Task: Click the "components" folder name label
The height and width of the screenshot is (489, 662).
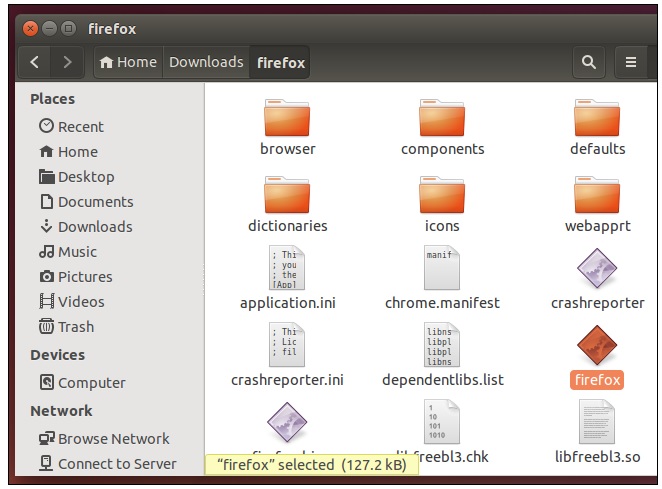Action: coord(442,149)
